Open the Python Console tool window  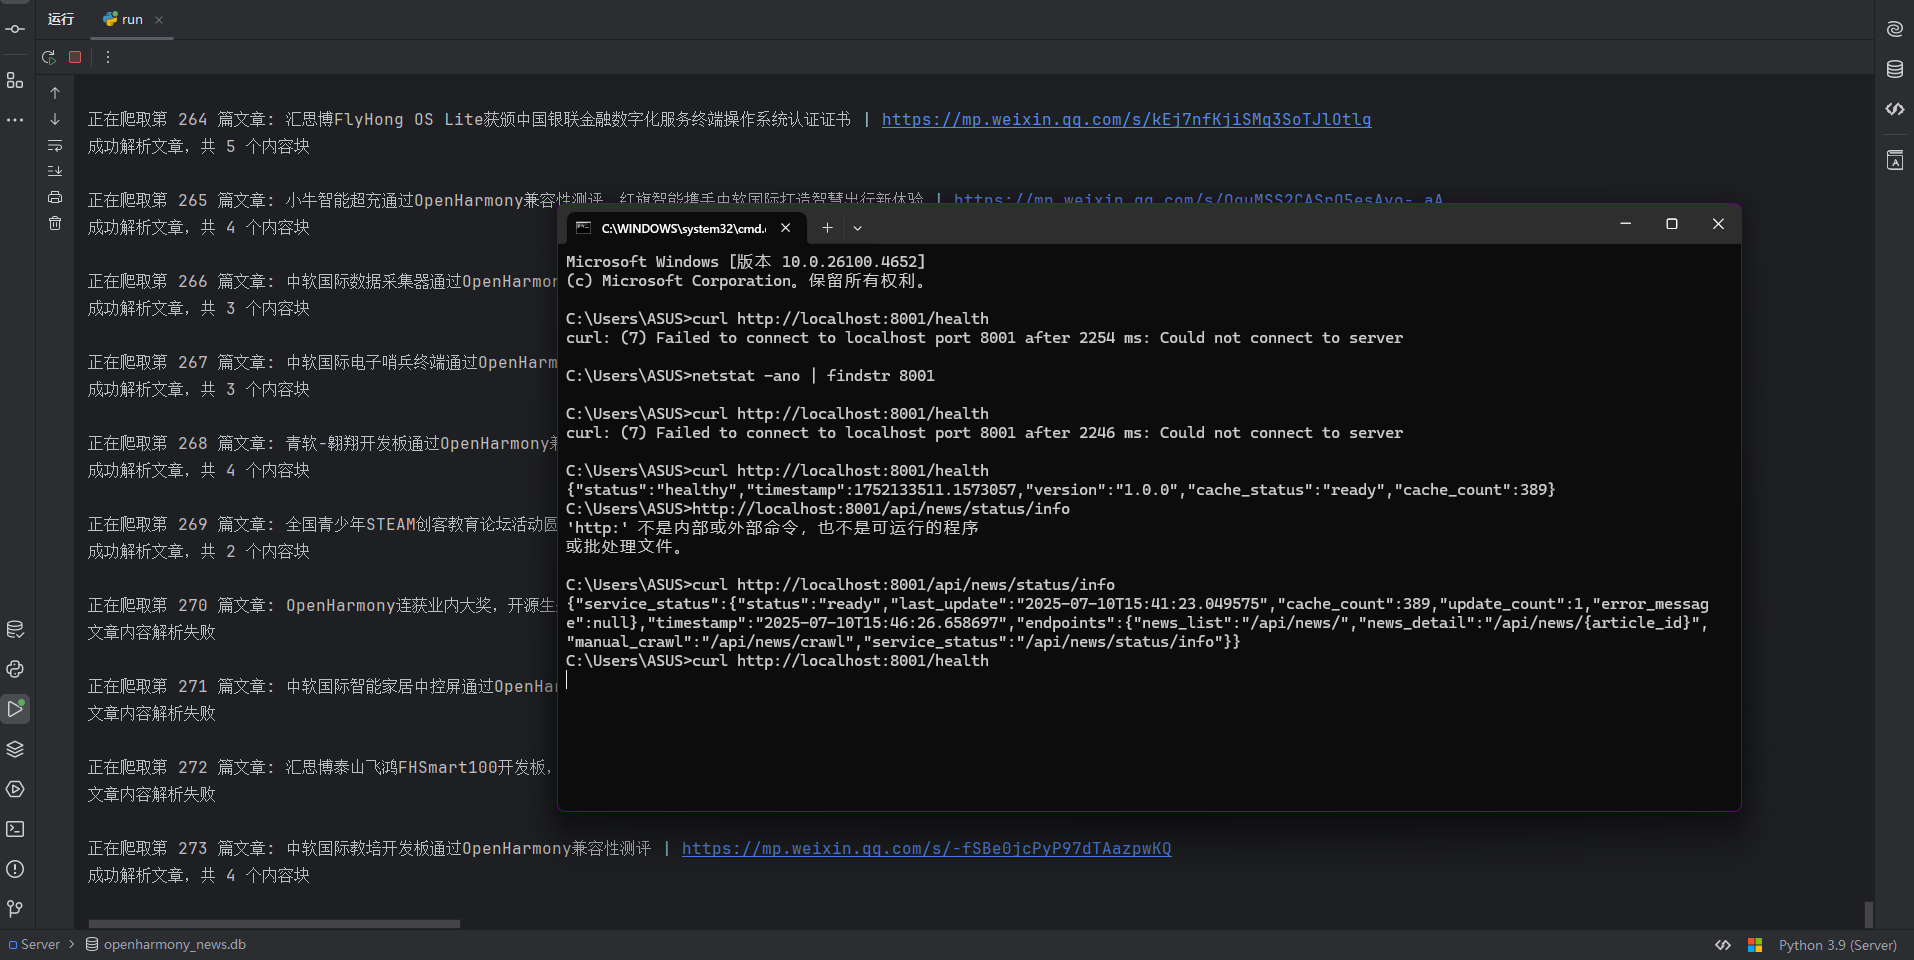point(15,669)
